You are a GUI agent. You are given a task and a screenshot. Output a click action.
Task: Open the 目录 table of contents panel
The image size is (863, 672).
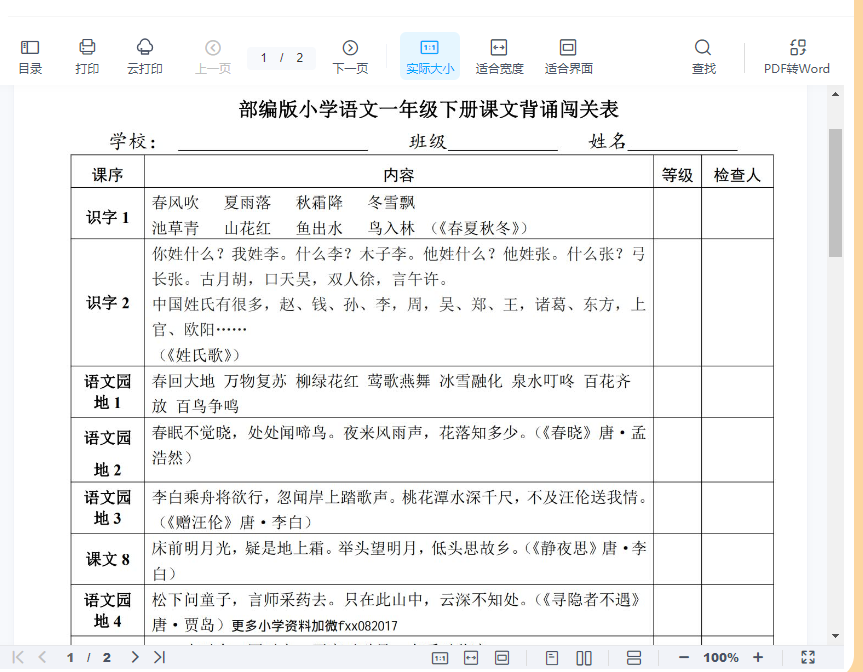click(30, 56)
